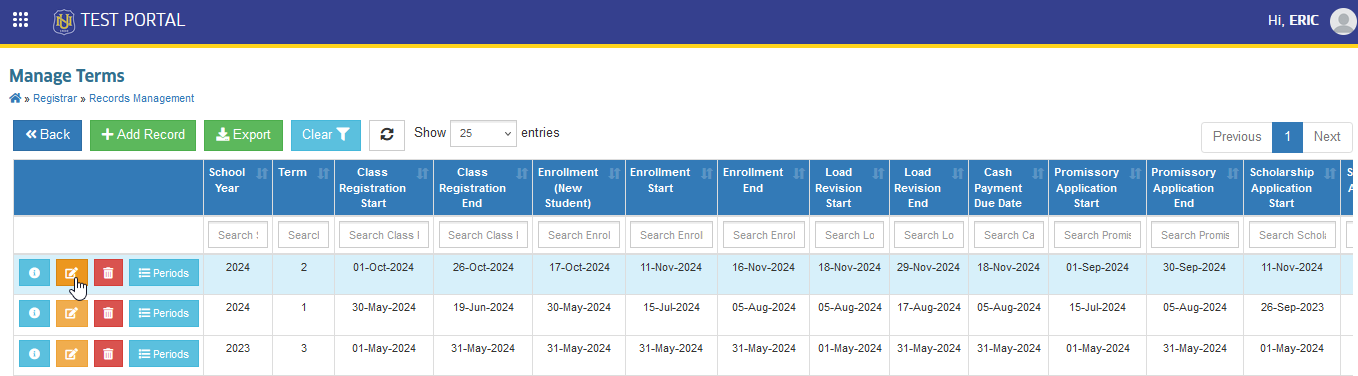Go to Next page
This screenshot has width=1358, height=376.
1327,137
